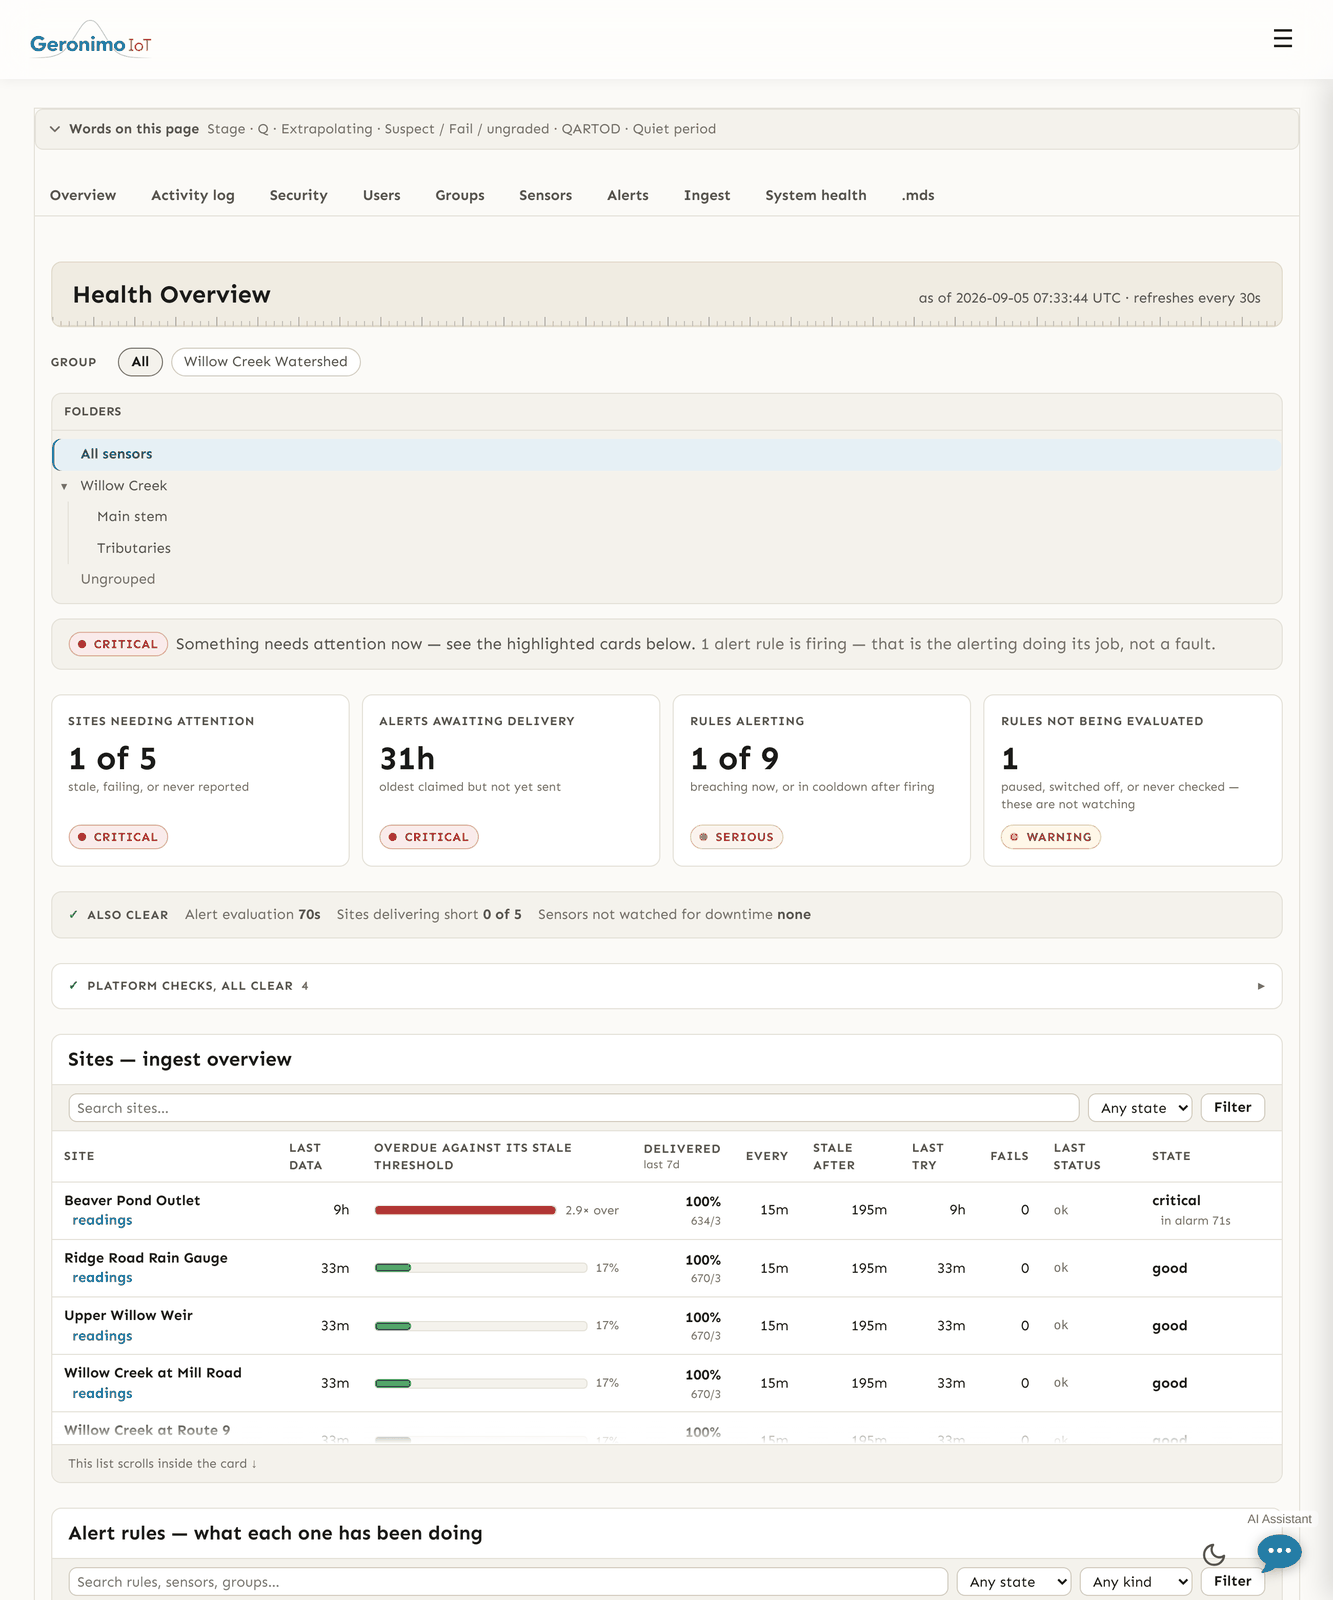
Task: Open the hamburger menu icon
Action: click(1283, 39)
